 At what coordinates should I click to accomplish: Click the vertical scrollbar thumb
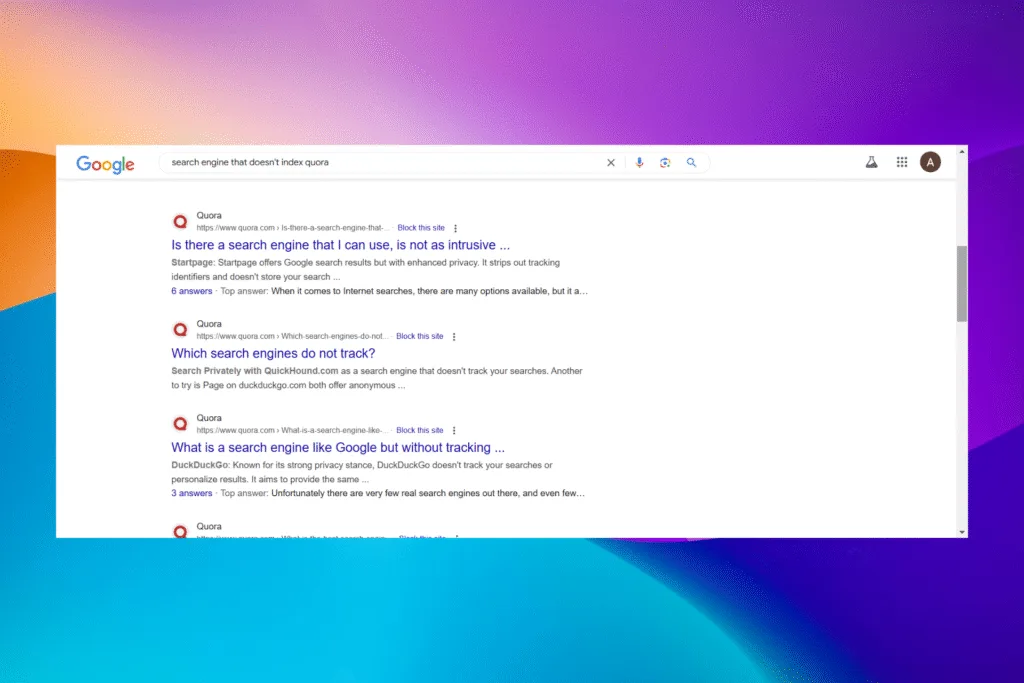coord(962,283)
